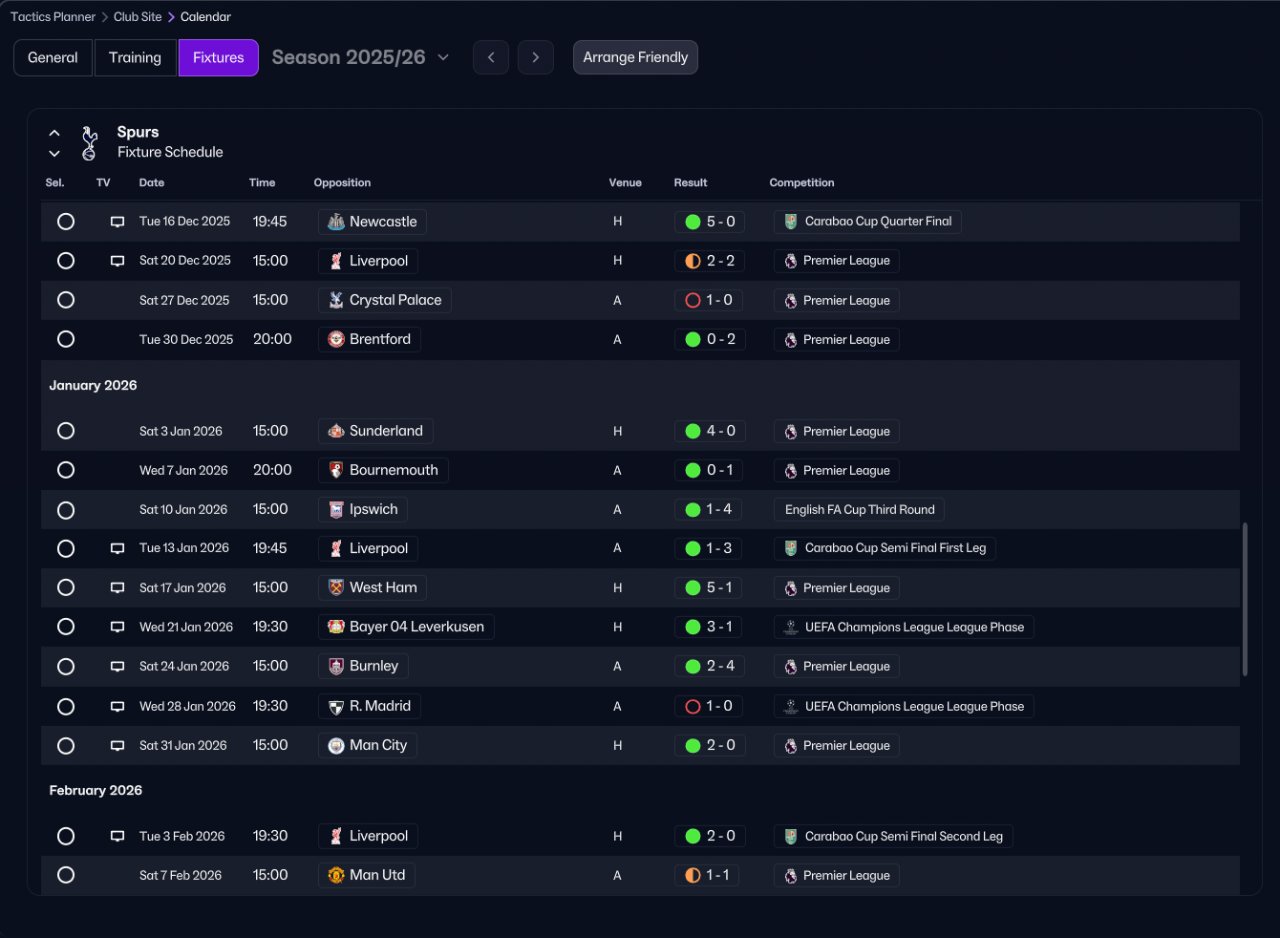1280x938 pixels.
Task: Click the green win indicator for Sunderland
Action: 692,431
